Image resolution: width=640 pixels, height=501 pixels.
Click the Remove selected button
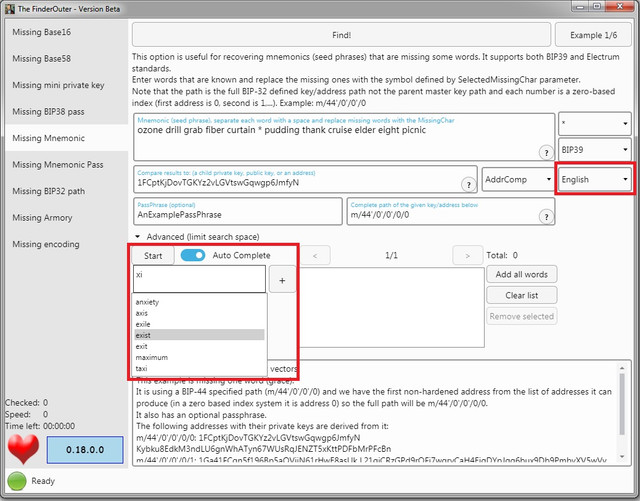point(522,316)
